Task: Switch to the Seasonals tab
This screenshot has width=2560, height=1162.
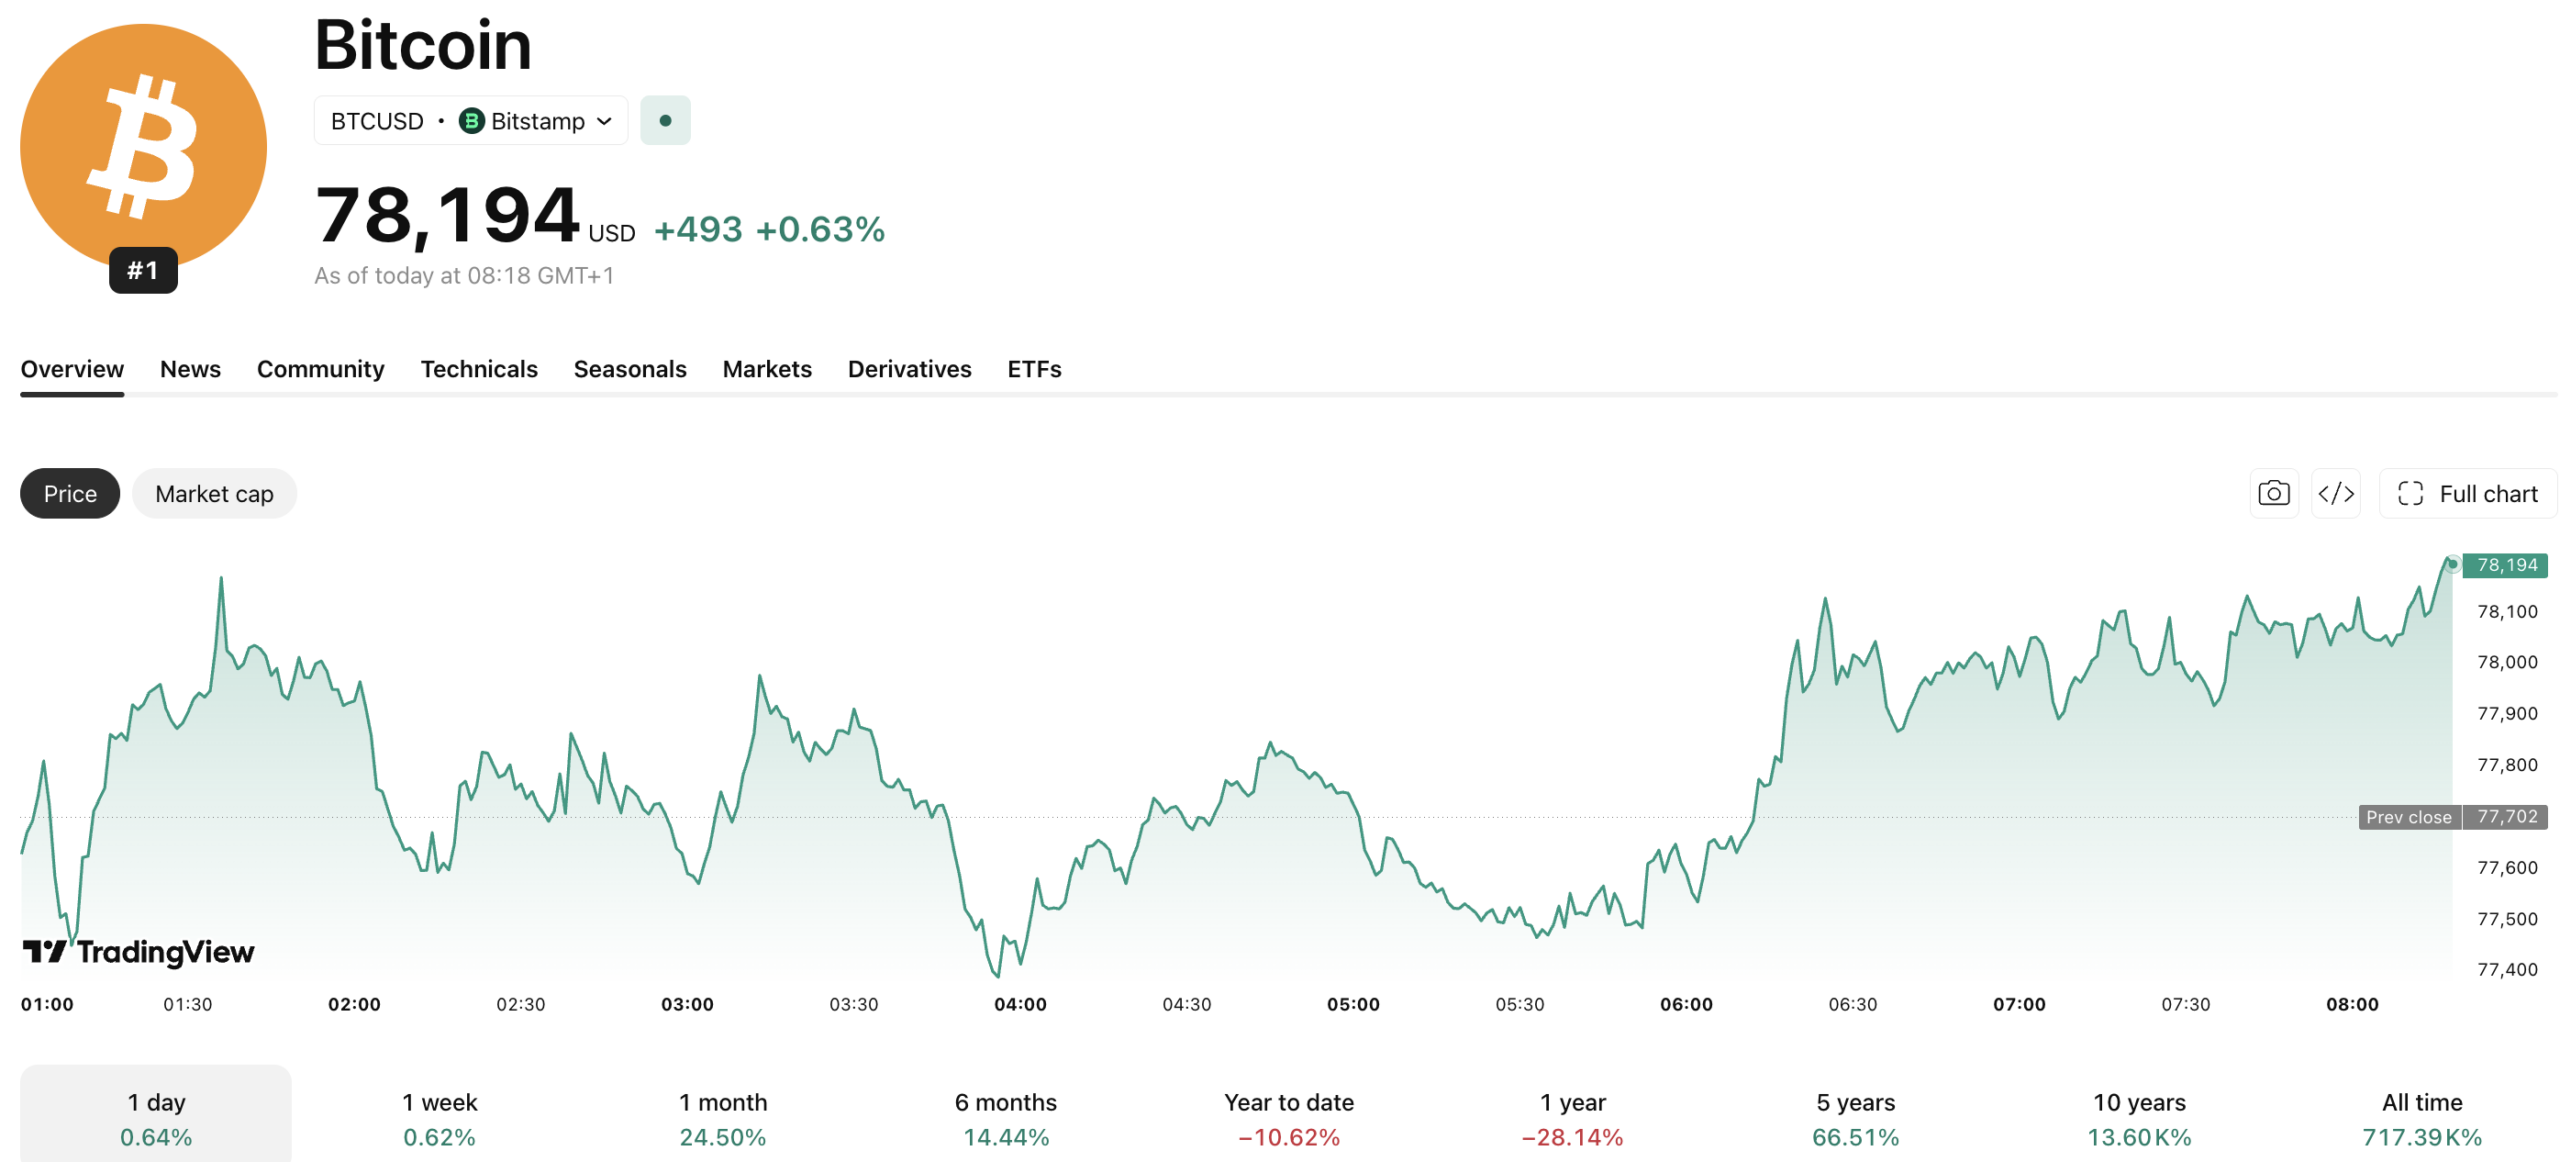Action: click(x=630, y=369)
